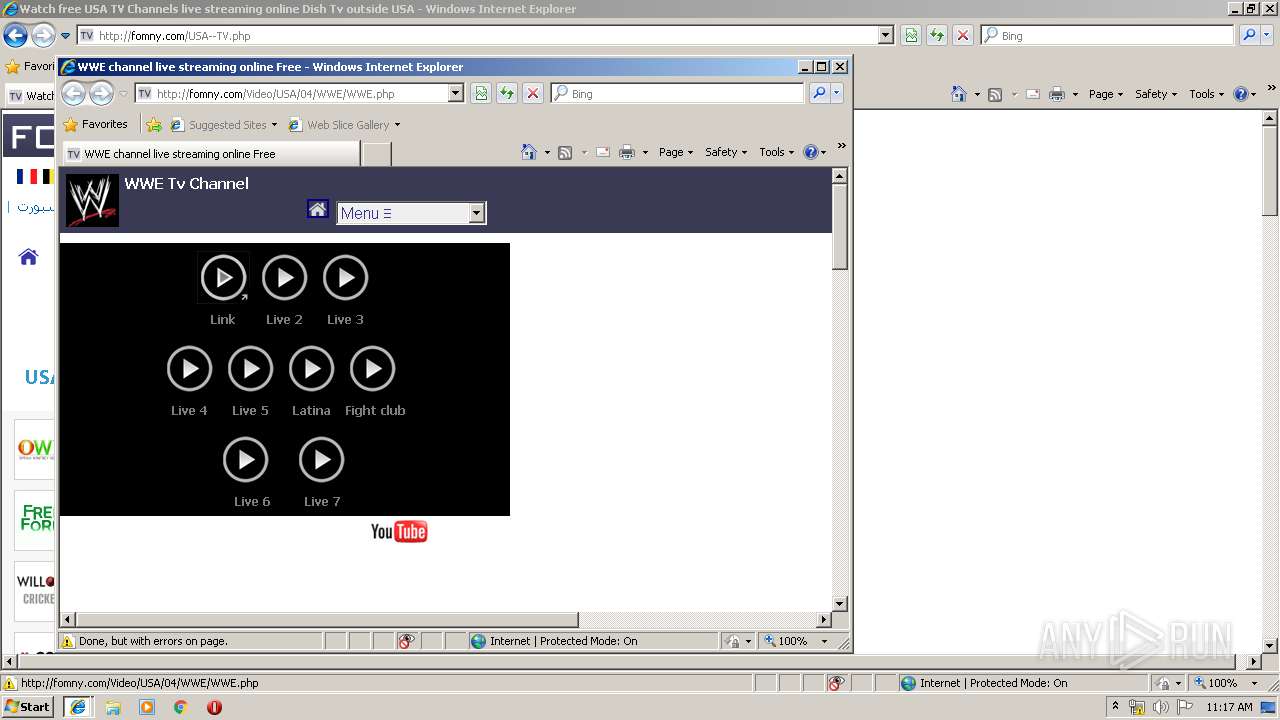Click the popup search magnifier button
The width and height of the screenshot is (1280, 720).
click(x=819, y=93)
